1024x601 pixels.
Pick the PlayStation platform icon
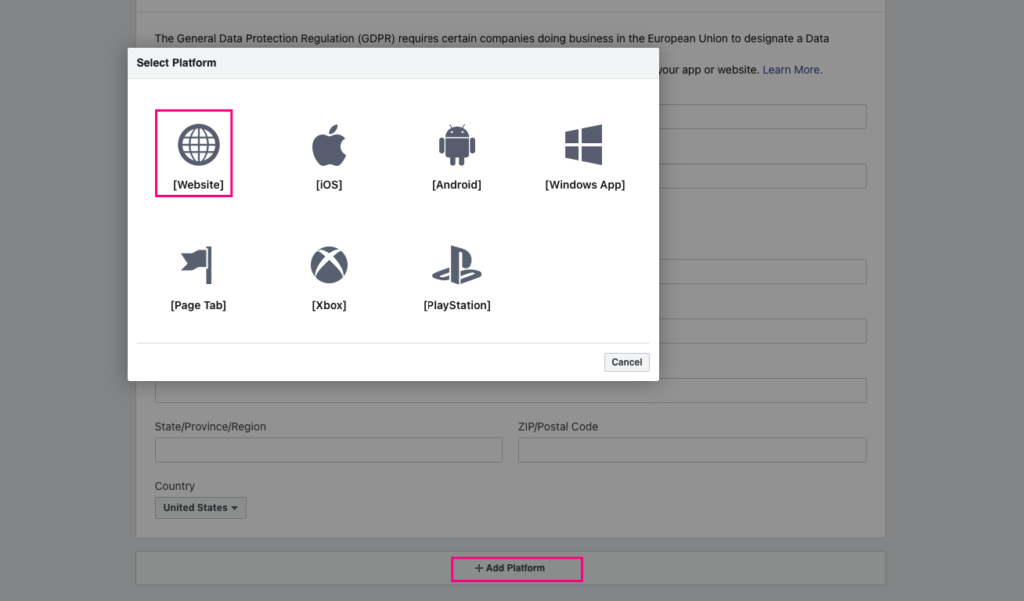tap(457, 265)
